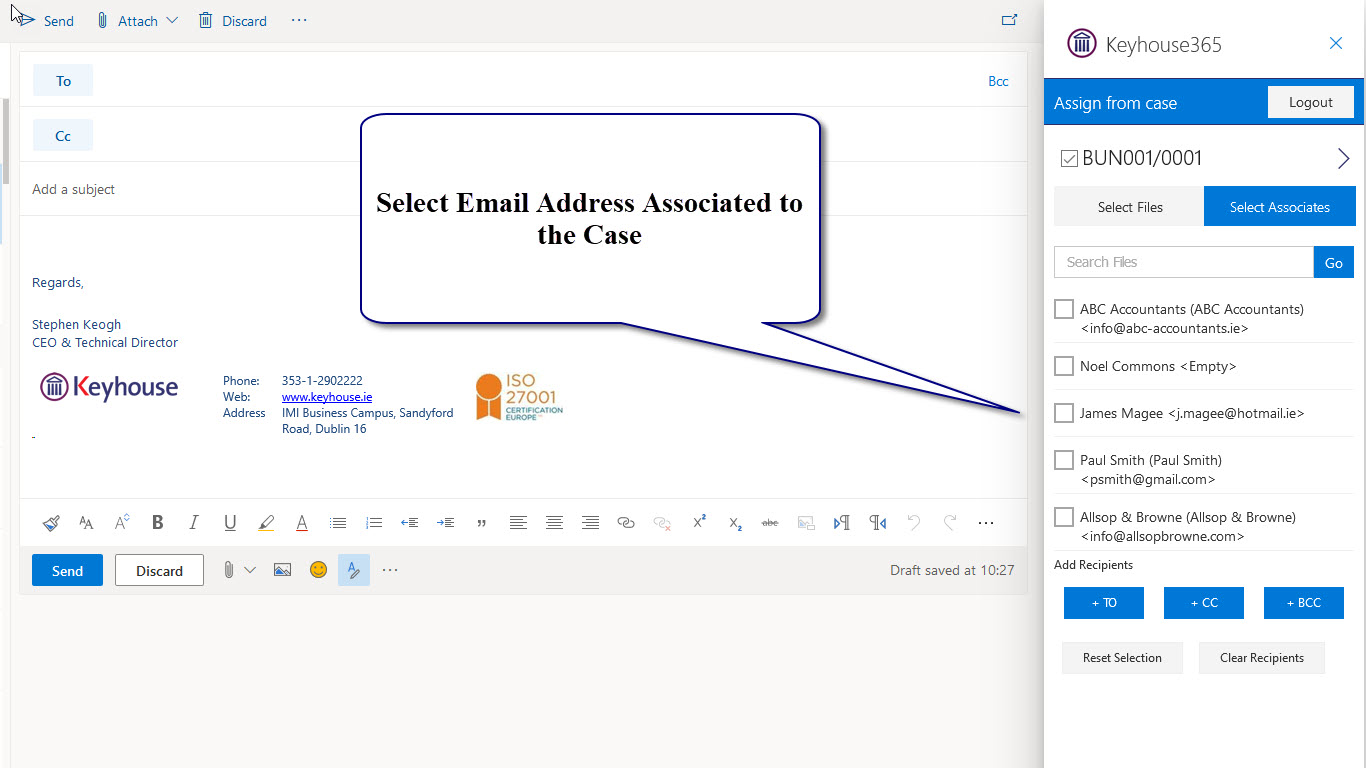
Task: Insert pictures inline using the image icon
Action: pos(283,570)
